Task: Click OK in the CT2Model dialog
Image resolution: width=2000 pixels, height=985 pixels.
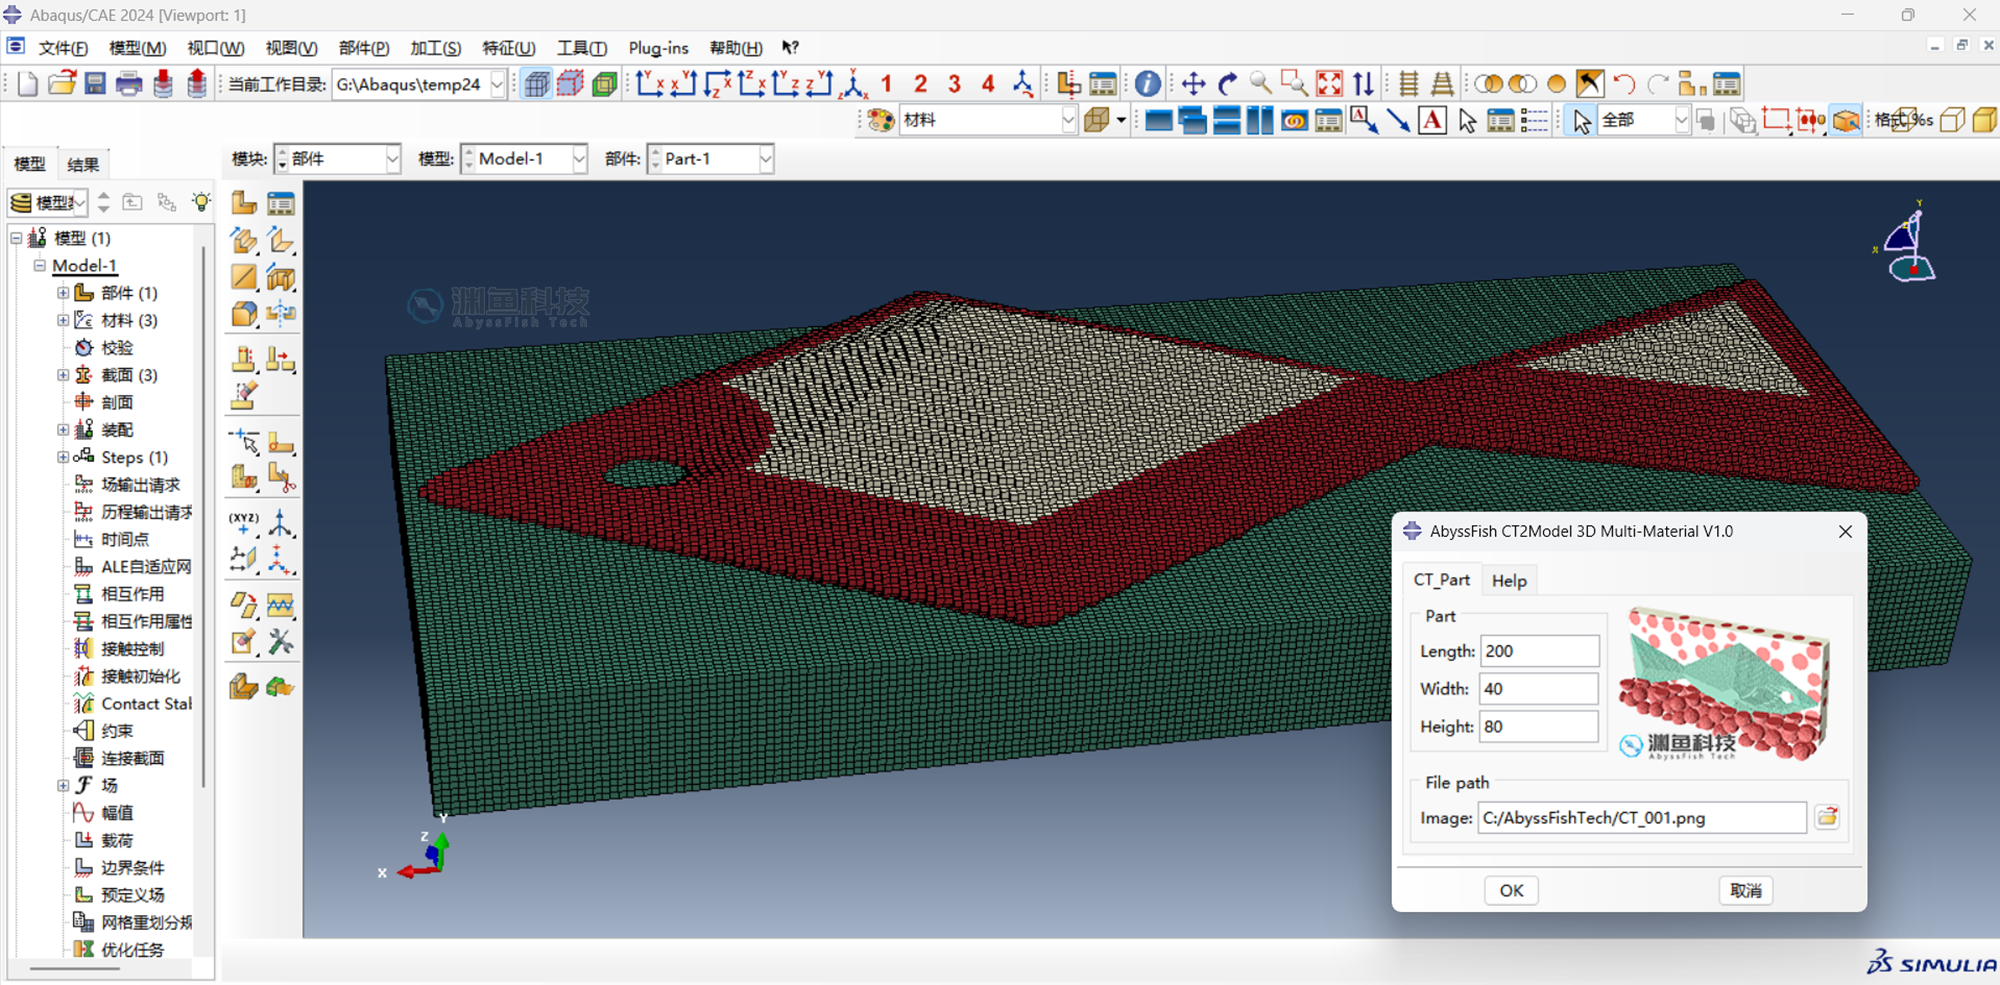Action: point(1511,890)
